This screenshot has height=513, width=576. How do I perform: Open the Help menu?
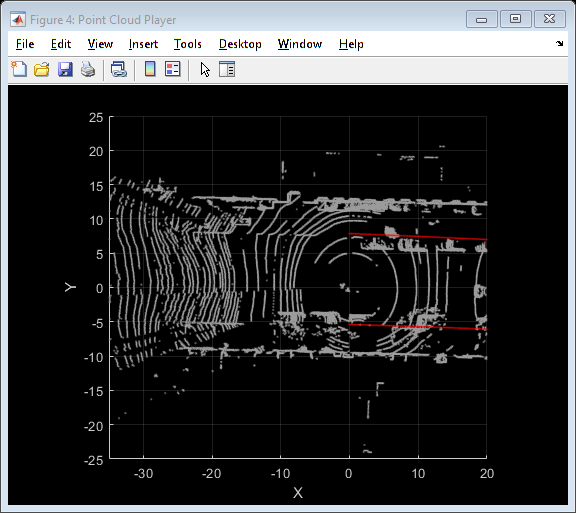pyautogui.click(x=351, y=44)
